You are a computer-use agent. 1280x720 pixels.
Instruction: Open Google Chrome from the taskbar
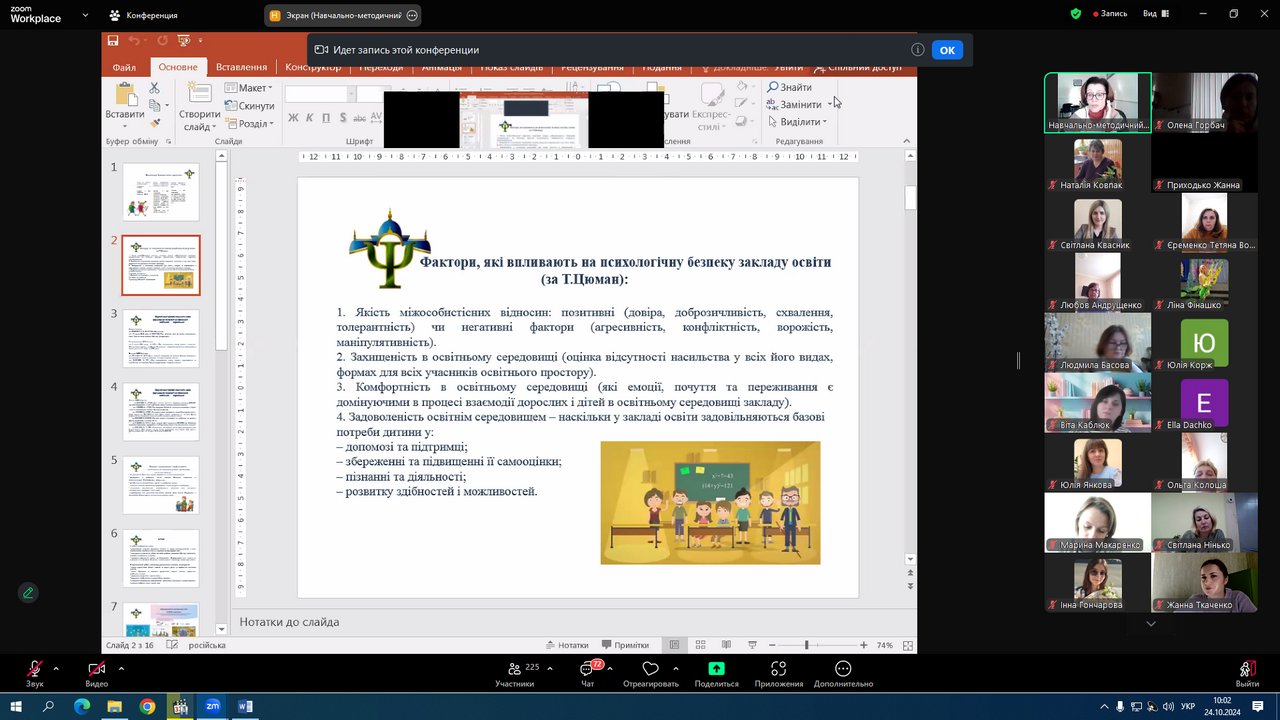(147, 706)
